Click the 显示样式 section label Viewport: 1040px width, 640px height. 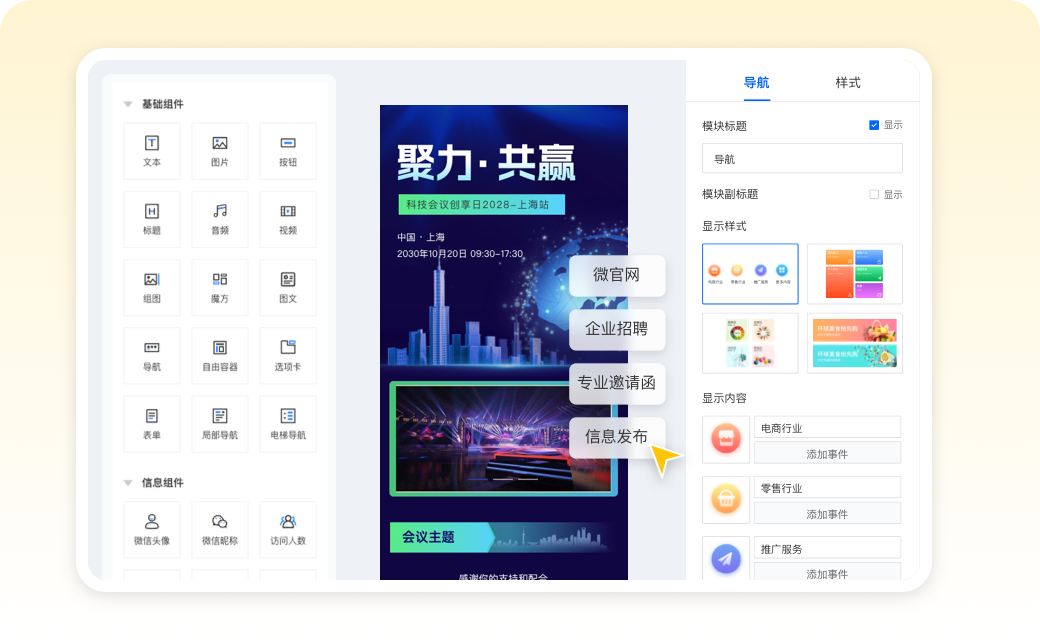pyautogui.click(x=724, y=226)
